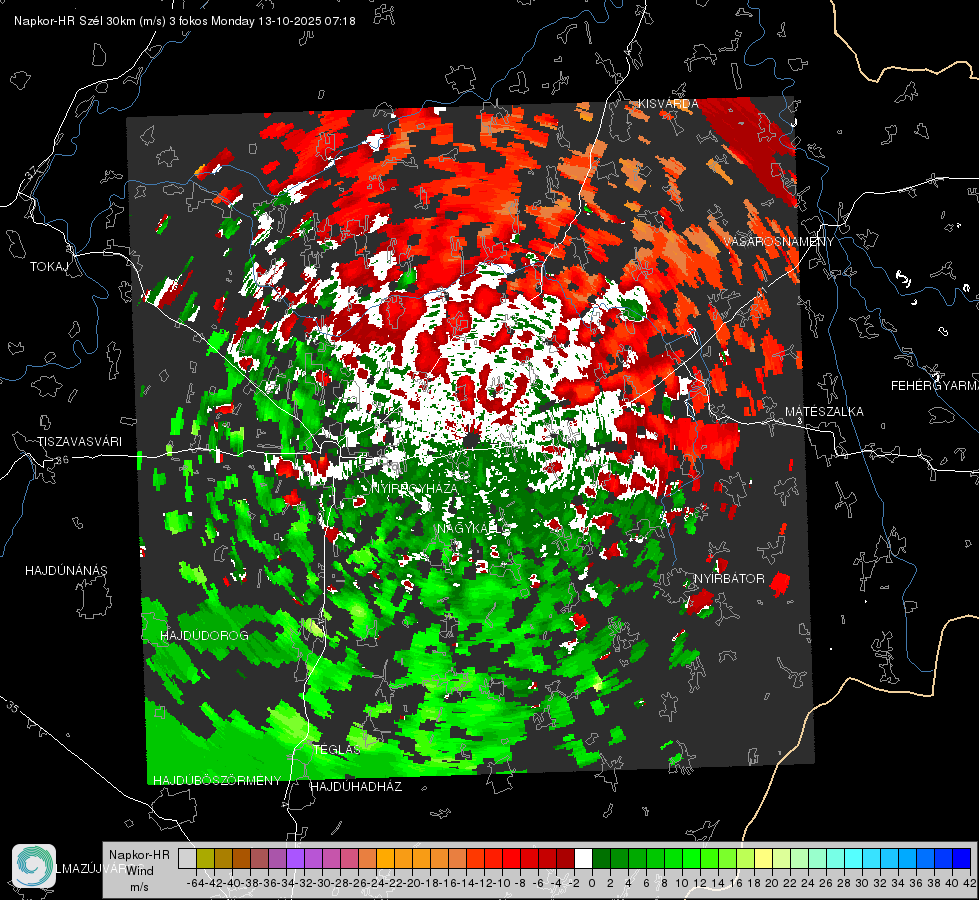Screen dimensions: 979x900
Task: Click the swirl weather logo icon
Action: [34, 866]
